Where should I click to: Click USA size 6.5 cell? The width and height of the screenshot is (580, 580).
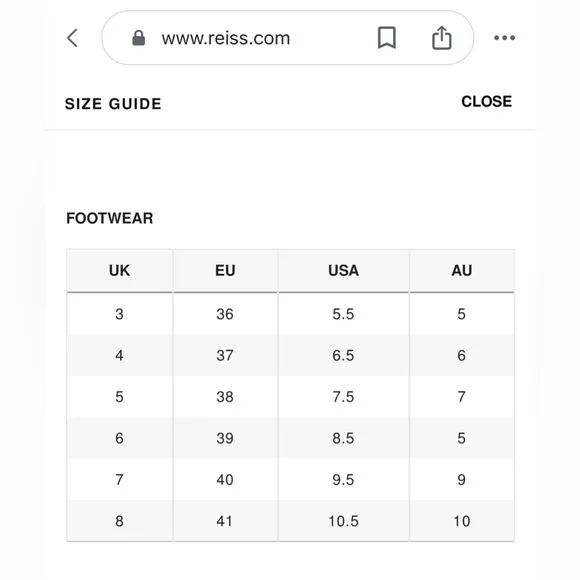pos(344,355)
